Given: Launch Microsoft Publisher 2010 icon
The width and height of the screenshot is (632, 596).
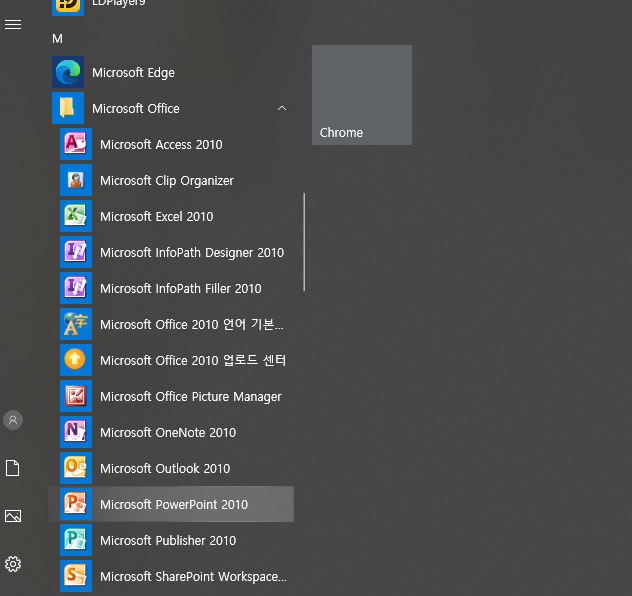Looking at the screenshot, I should 76,540.
